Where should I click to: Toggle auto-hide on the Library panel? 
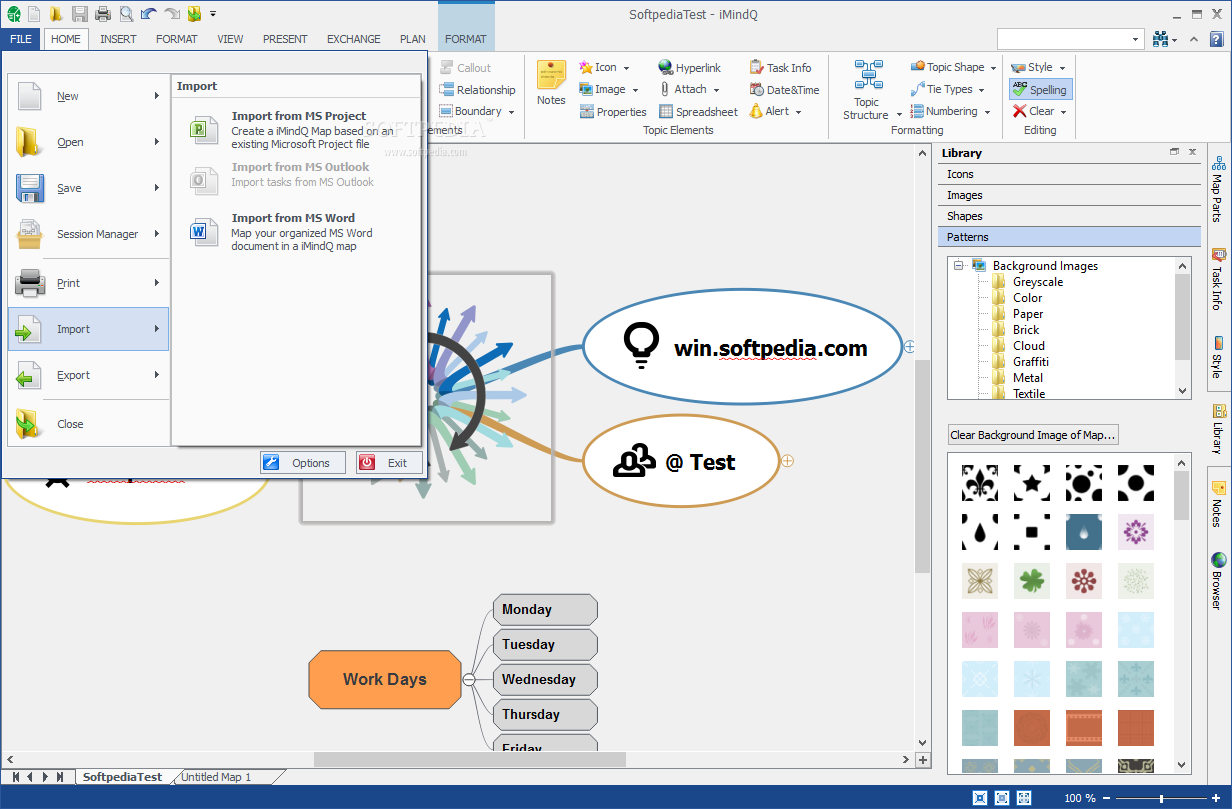1174,152
